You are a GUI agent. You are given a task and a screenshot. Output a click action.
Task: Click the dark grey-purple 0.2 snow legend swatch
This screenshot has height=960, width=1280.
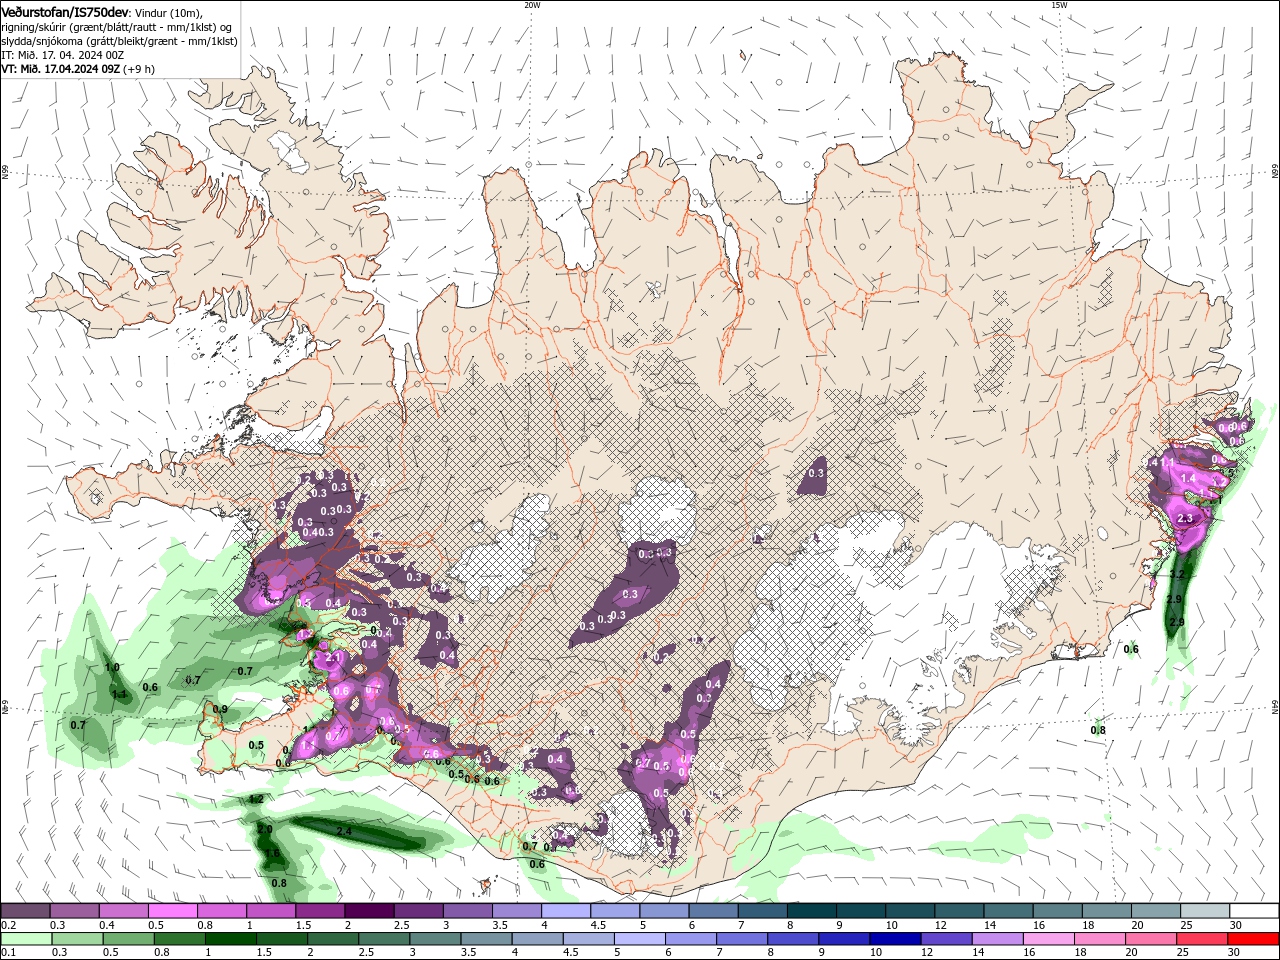click(x=25, y=911)
